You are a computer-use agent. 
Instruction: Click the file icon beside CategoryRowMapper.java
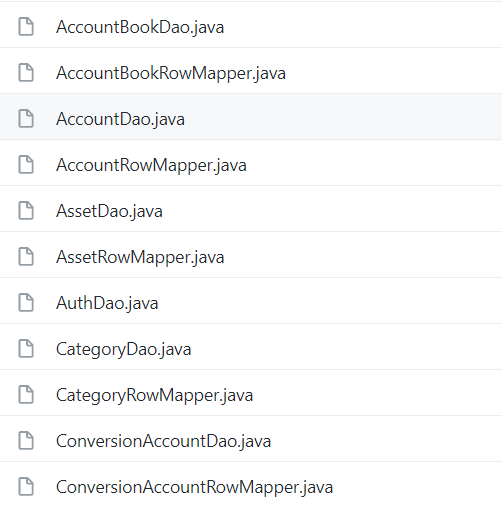pyautogui.click(x=26, y=395)
